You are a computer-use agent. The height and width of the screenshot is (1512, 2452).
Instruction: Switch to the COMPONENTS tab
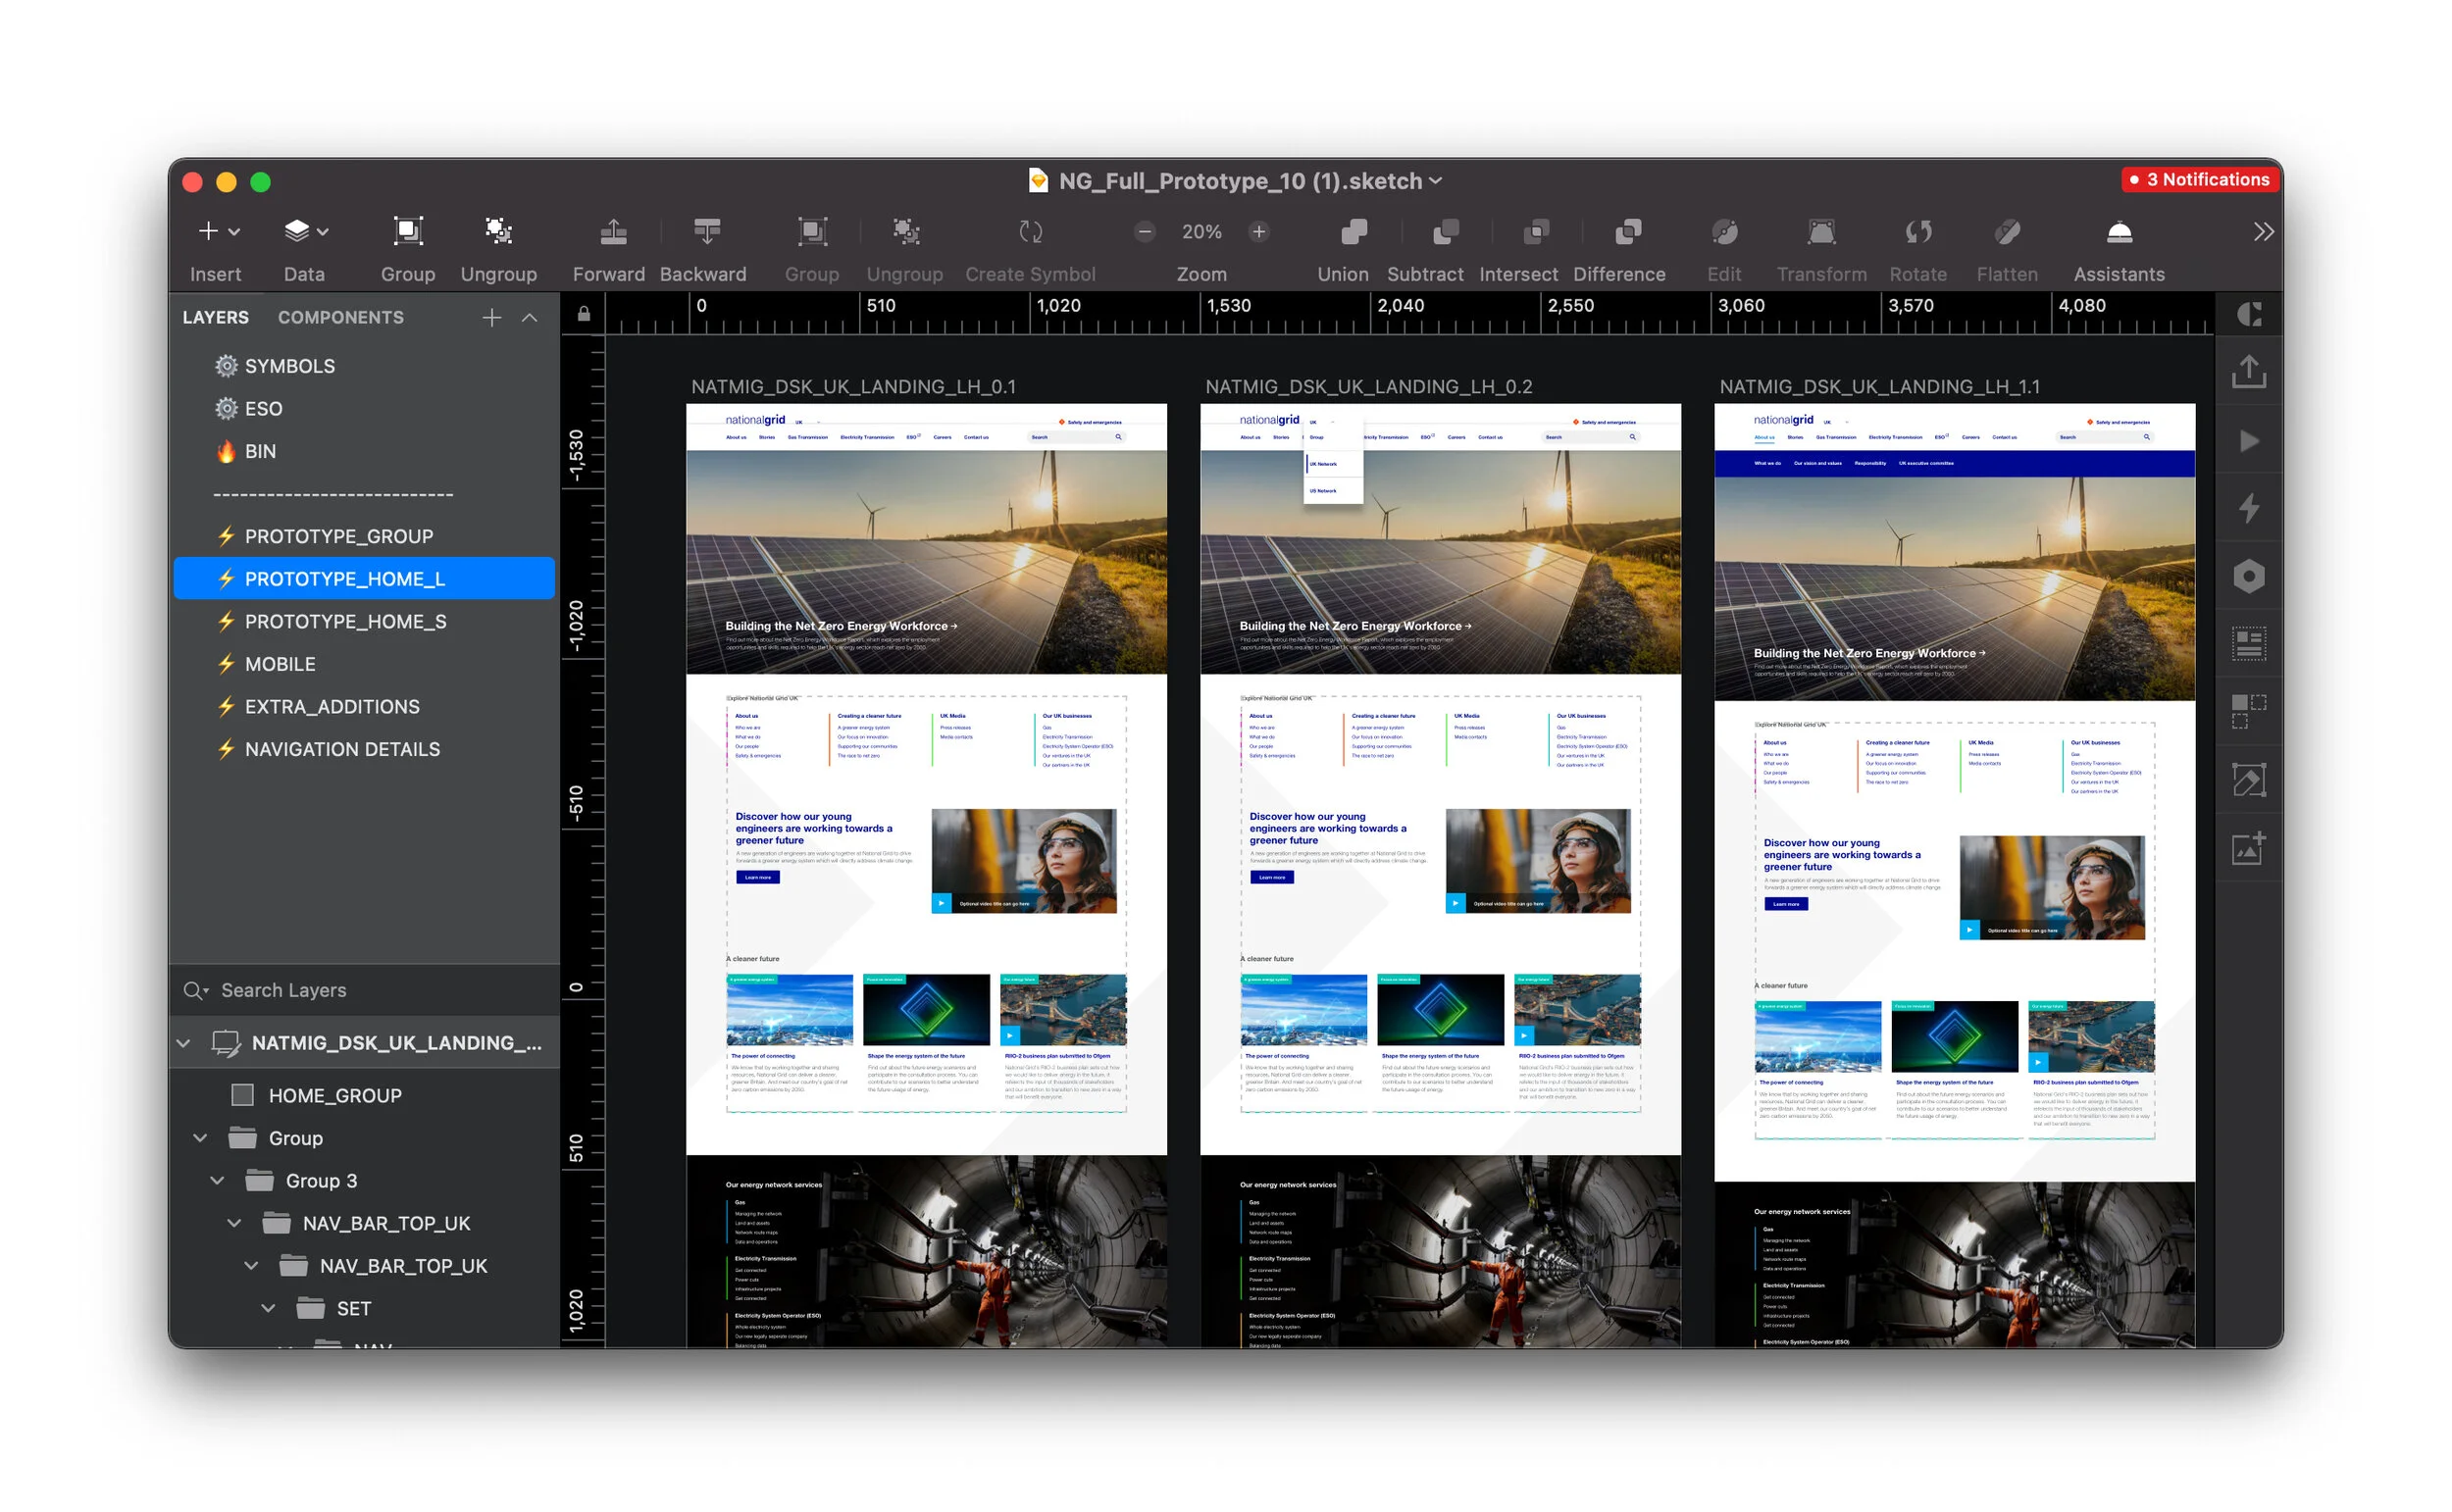(340, 317)
